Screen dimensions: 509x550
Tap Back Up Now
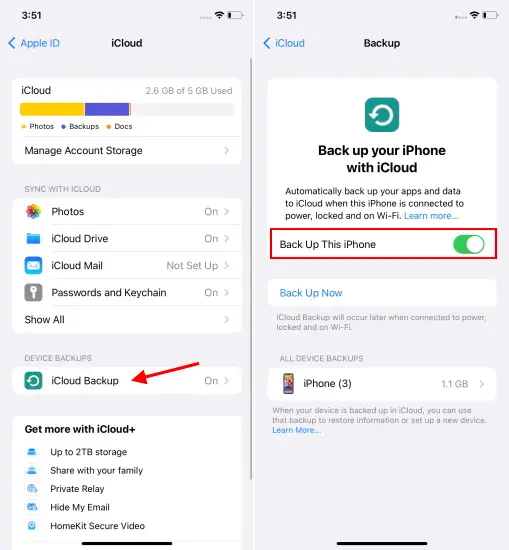311,293
